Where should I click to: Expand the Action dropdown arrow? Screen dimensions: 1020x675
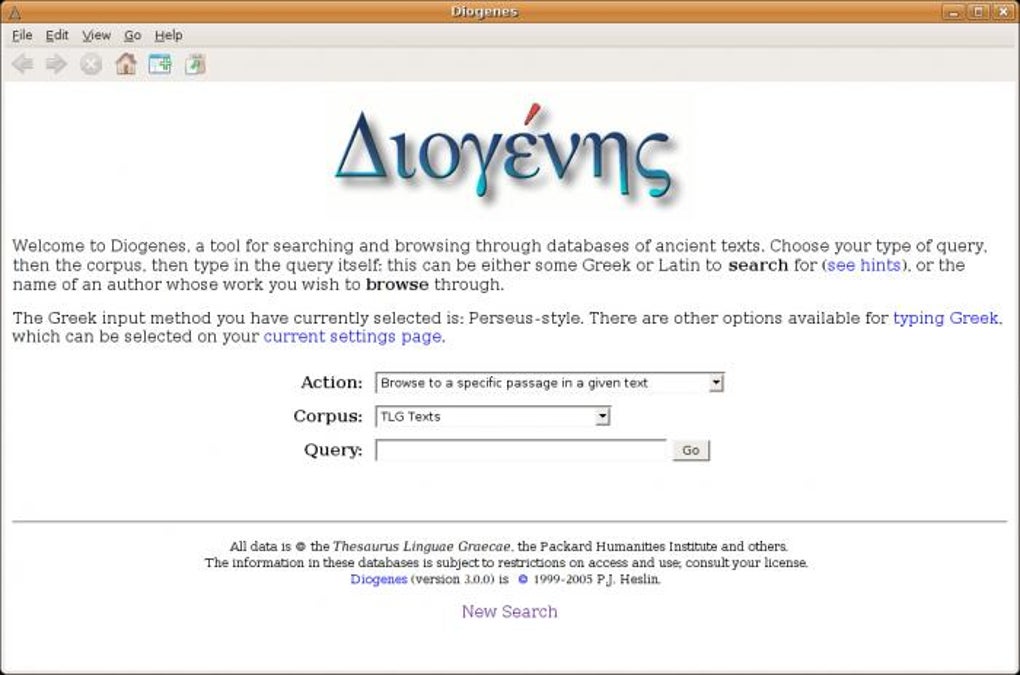click(x=716, y=382)
